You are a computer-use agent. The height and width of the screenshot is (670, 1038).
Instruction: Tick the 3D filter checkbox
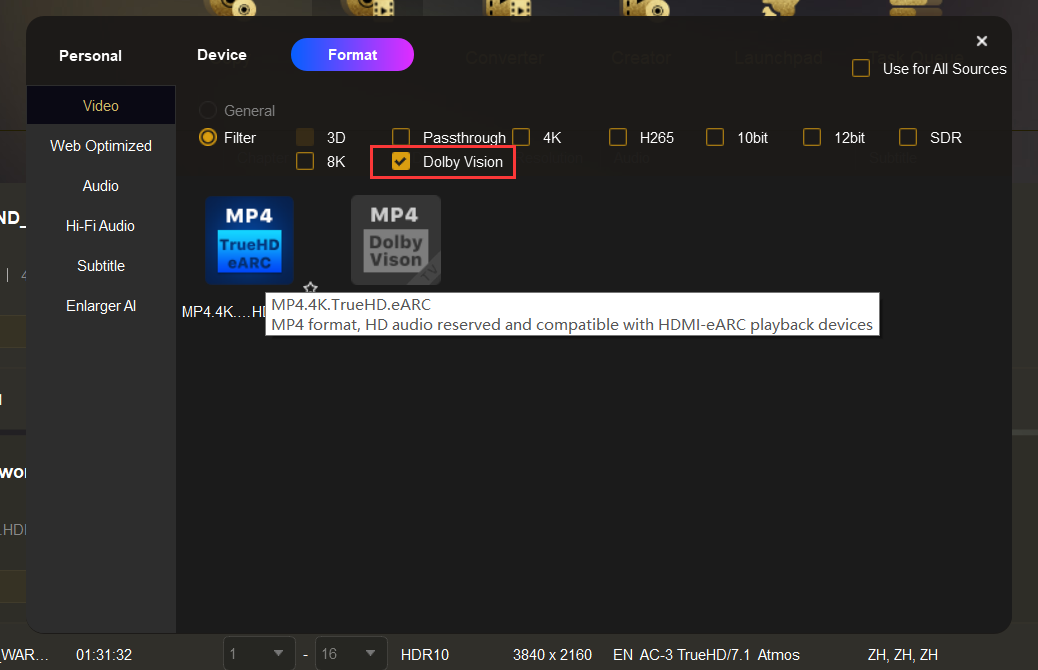point(305,137)
